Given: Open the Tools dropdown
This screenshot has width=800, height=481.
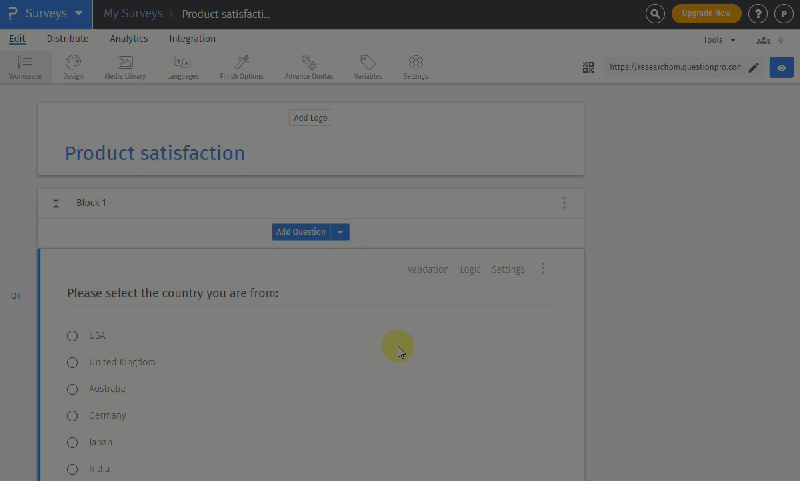Looking at the screenshot, I should (719, 40).
